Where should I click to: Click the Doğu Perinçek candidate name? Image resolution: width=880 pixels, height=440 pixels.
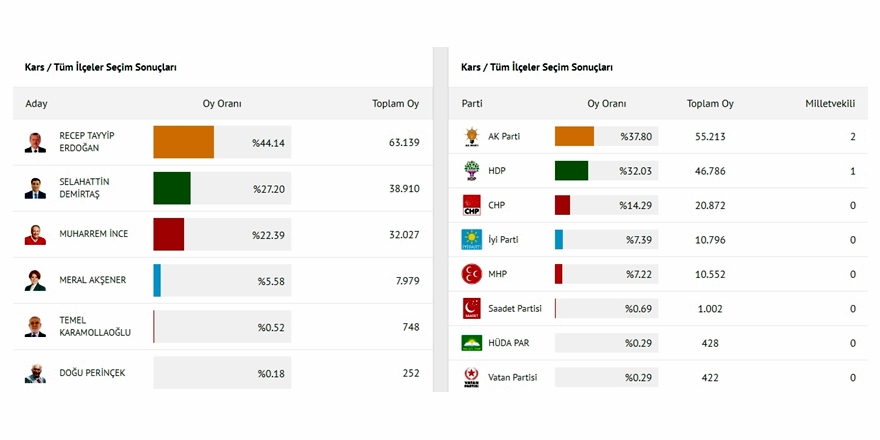92,373
